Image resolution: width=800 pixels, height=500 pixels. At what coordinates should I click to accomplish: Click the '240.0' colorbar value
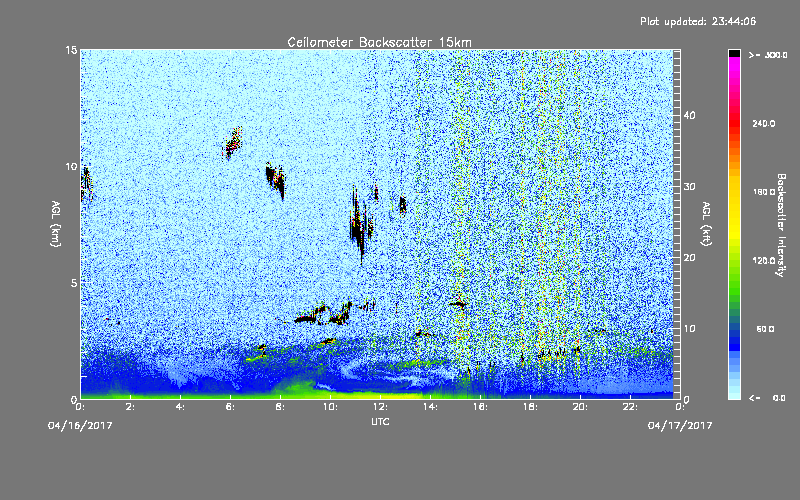[x=764, y=124]
